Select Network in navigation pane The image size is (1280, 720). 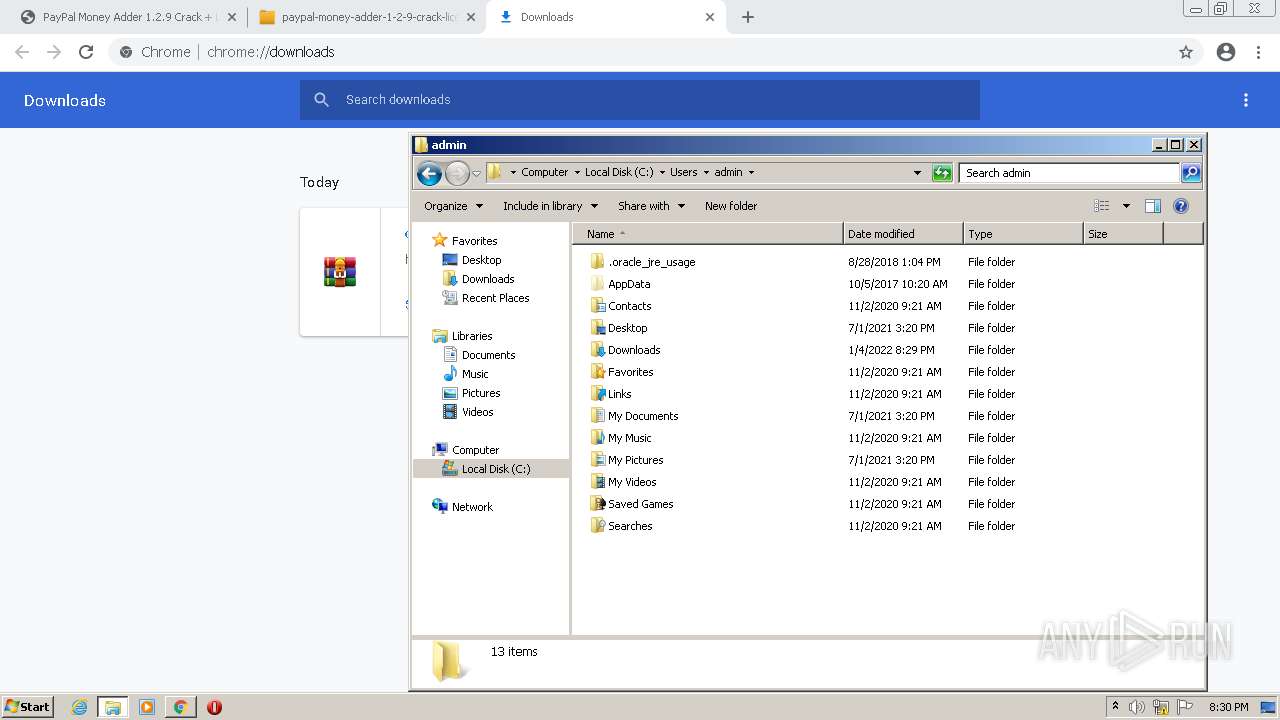pyautogui.click(x=472, y=507)
